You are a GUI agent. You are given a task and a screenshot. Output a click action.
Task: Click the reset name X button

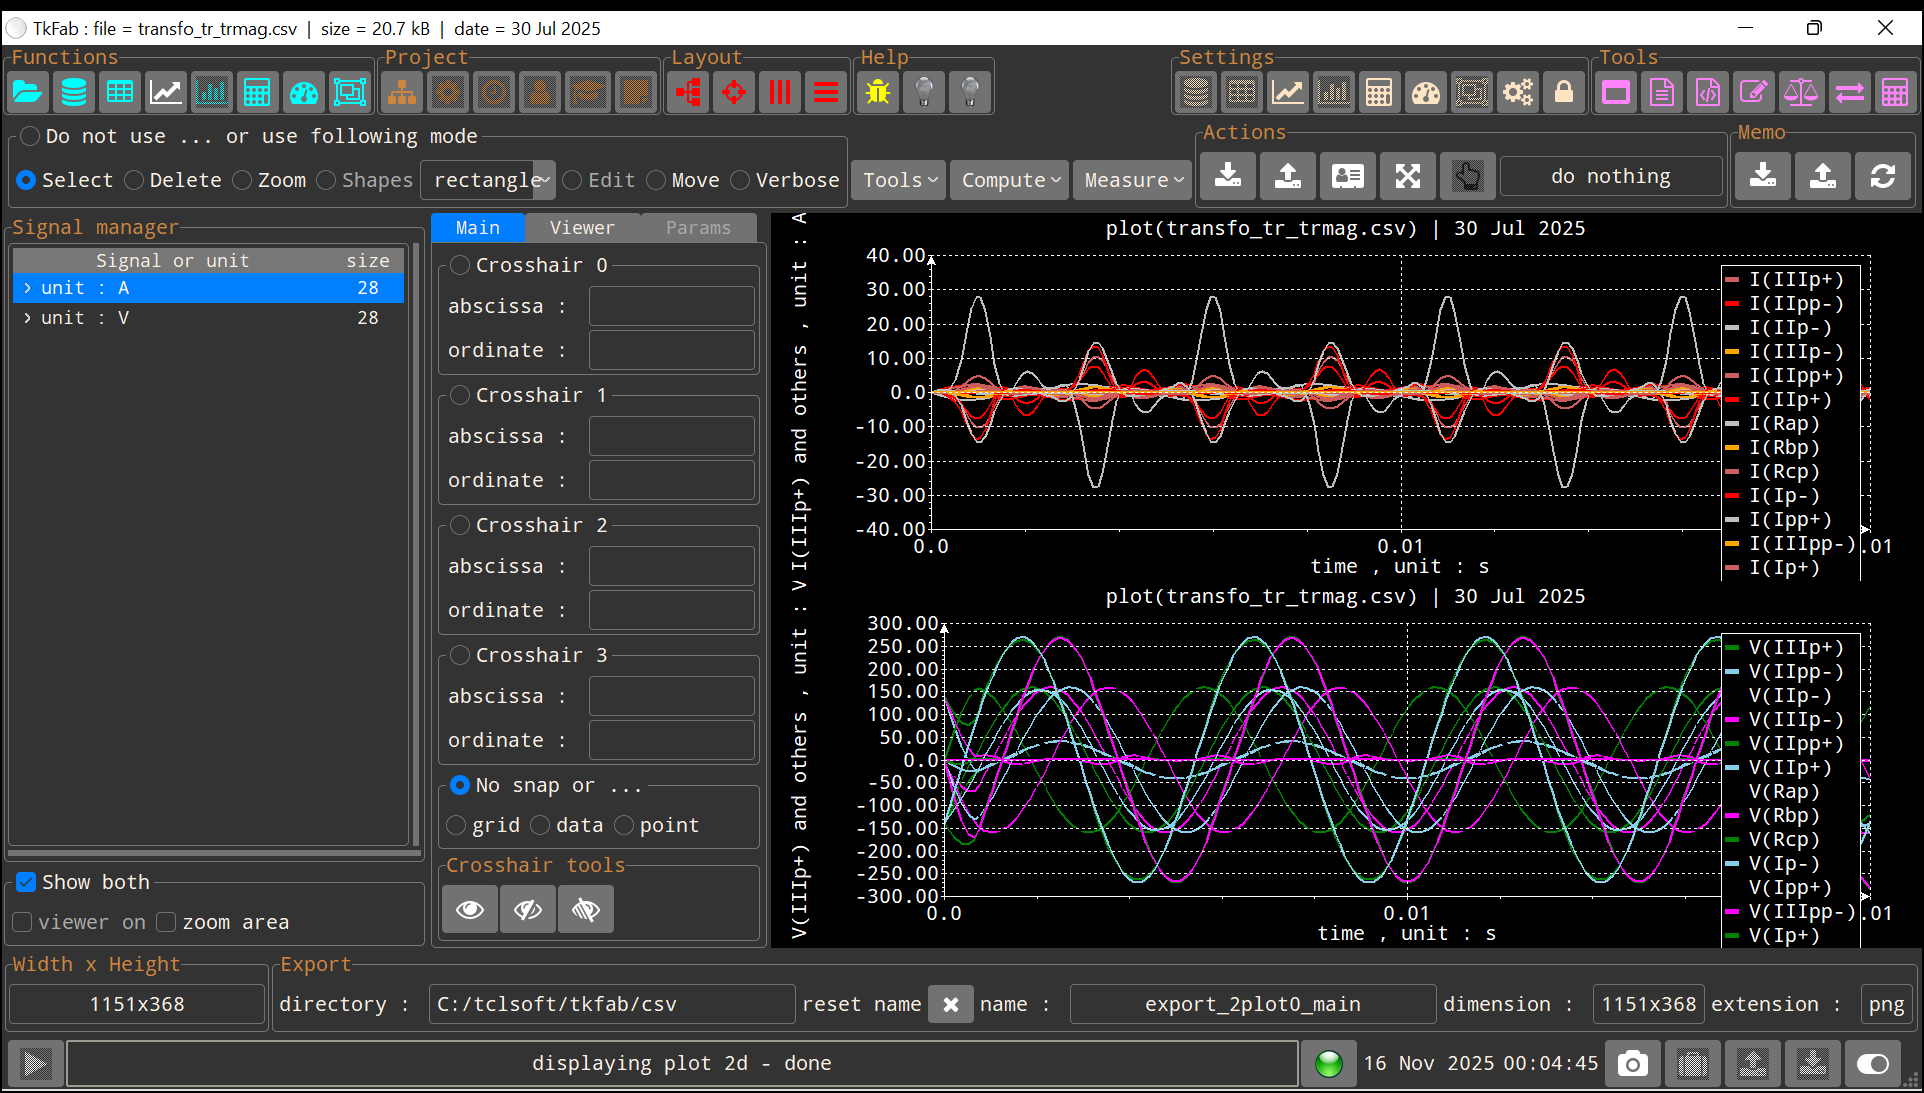click(x=950, y=1004)
